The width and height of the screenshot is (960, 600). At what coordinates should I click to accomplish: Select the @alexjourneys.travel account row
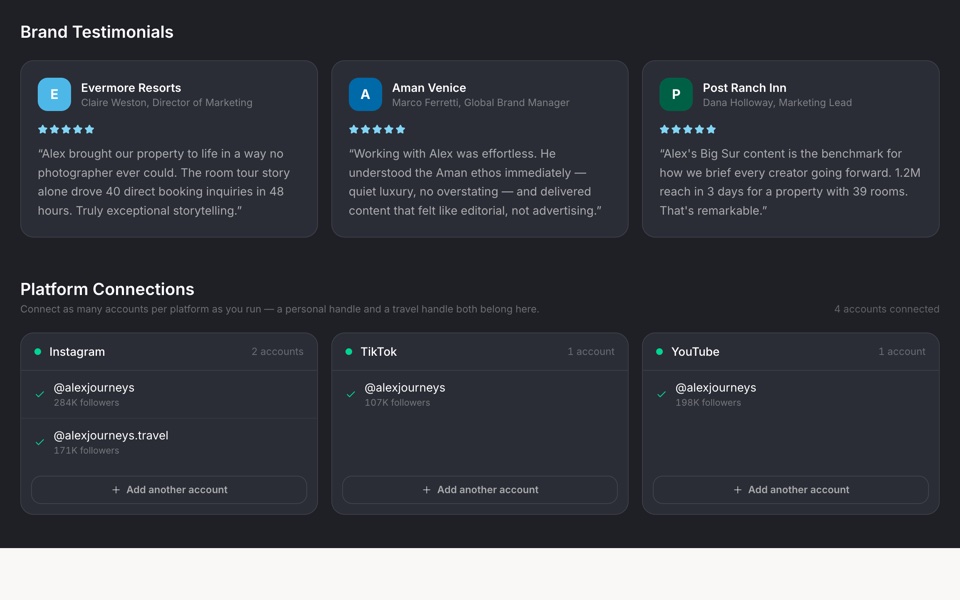pos(169,442)
